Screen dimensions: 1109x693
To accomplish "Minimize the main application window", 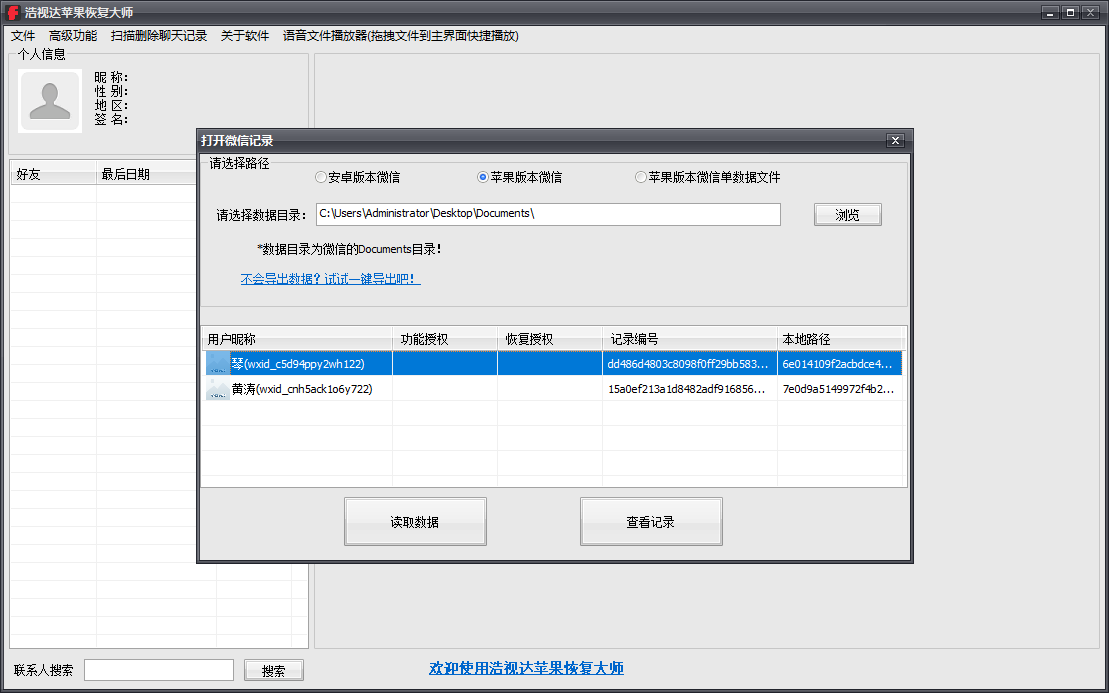I will (x=1050, y=12).
